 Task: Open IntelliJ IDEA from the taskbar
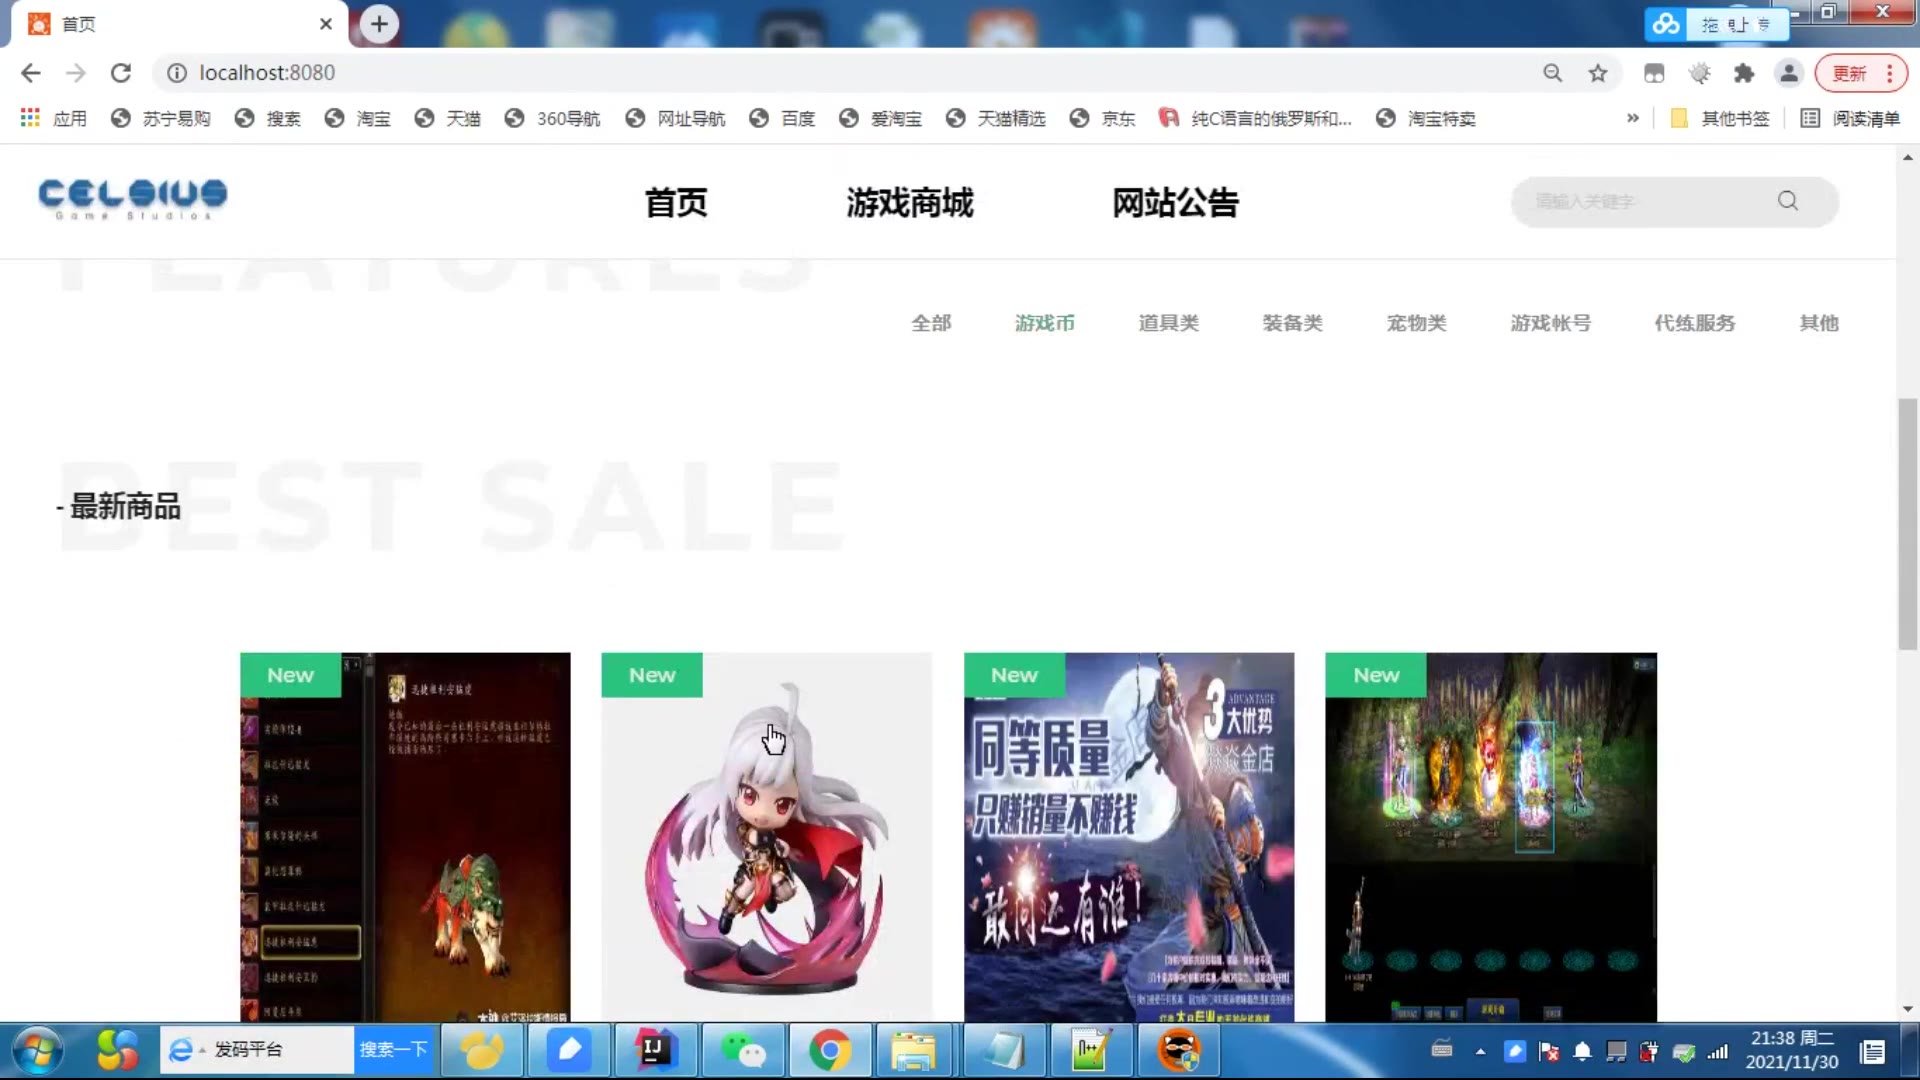tap(655, 1050)
